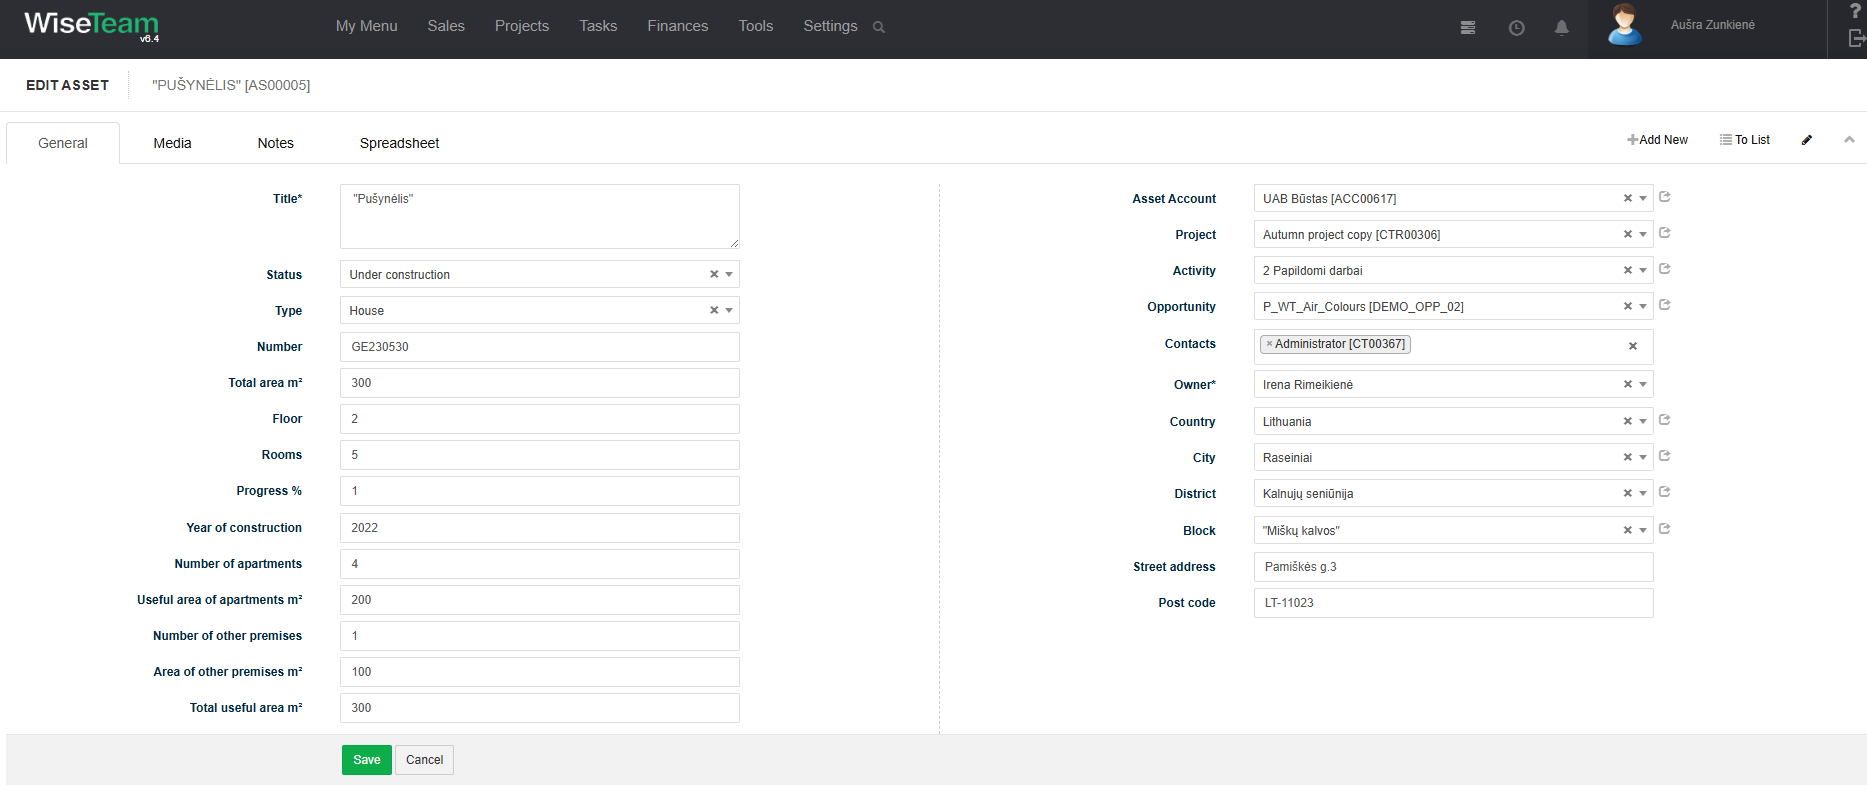Click the pencil edit icon near To List

(x=1806, y=140)
